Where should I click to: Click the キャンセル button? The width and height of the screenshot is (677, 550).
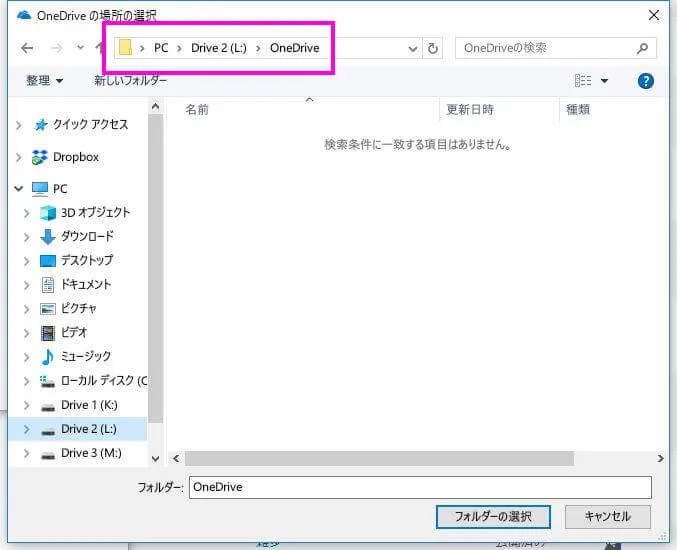607,517
